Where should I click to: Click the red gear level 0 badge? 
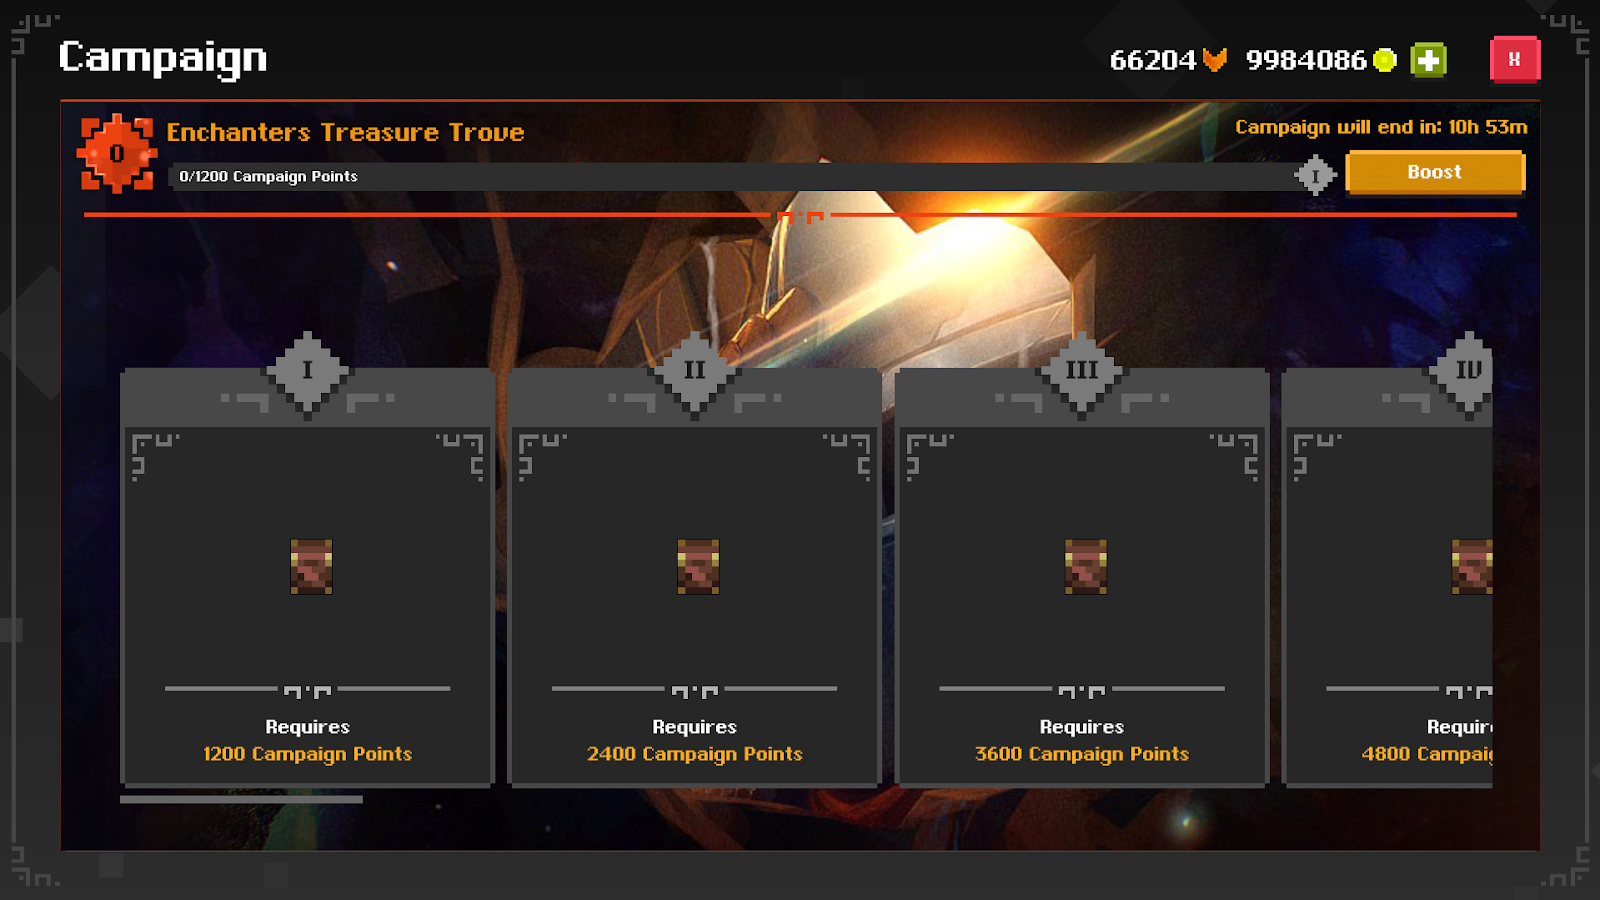[x=117, y=154]
